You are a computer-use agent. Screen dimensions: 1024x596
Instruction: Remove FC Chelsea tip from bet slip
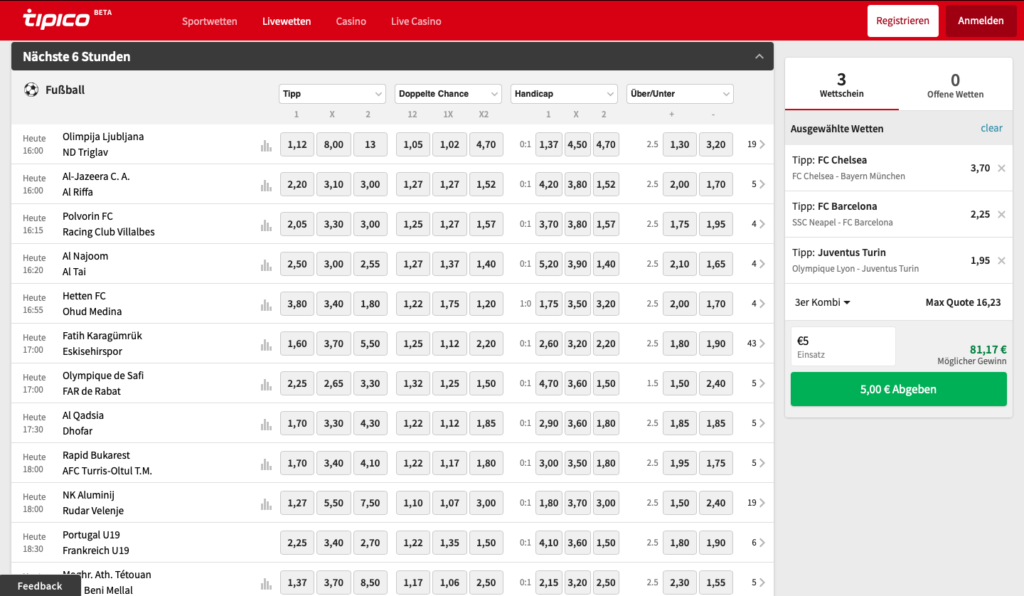click(1001, 168)
